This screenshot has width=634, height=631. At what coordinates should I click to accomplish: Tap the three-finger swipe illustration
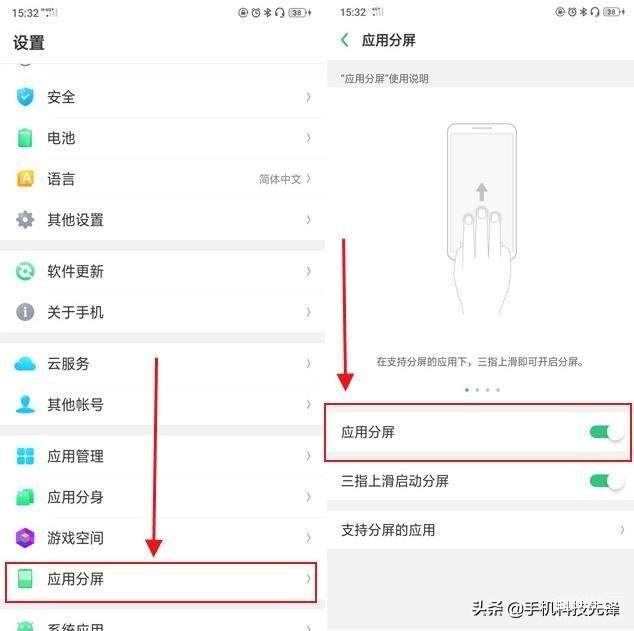pyautogui.click(x=482, y=220)
